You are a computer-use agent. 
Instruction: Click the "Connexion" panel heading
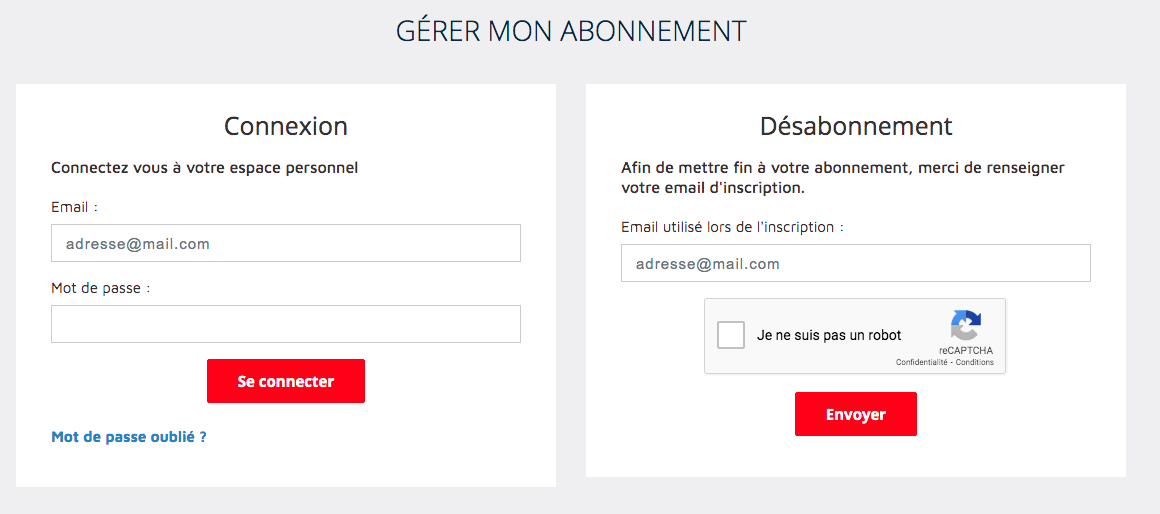tap(286, 126)
